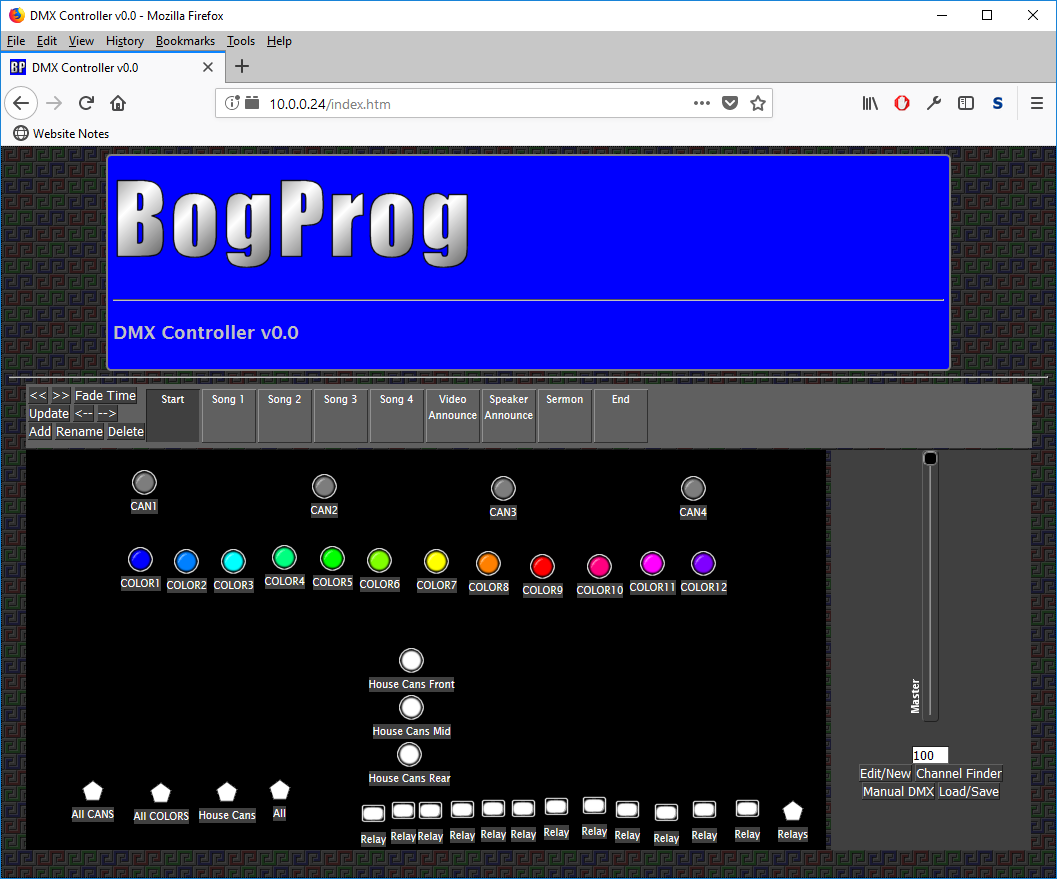Click the Relays group pentagon icon
This screenshot has width=1057, height=879.
pos(792,812)
